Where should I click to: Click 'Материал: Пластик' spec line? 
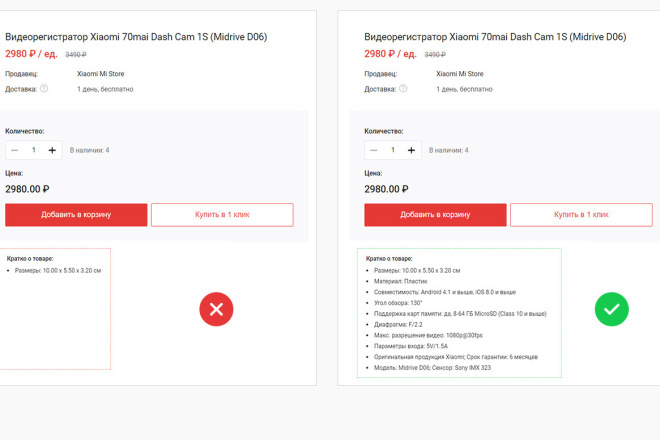400,281
